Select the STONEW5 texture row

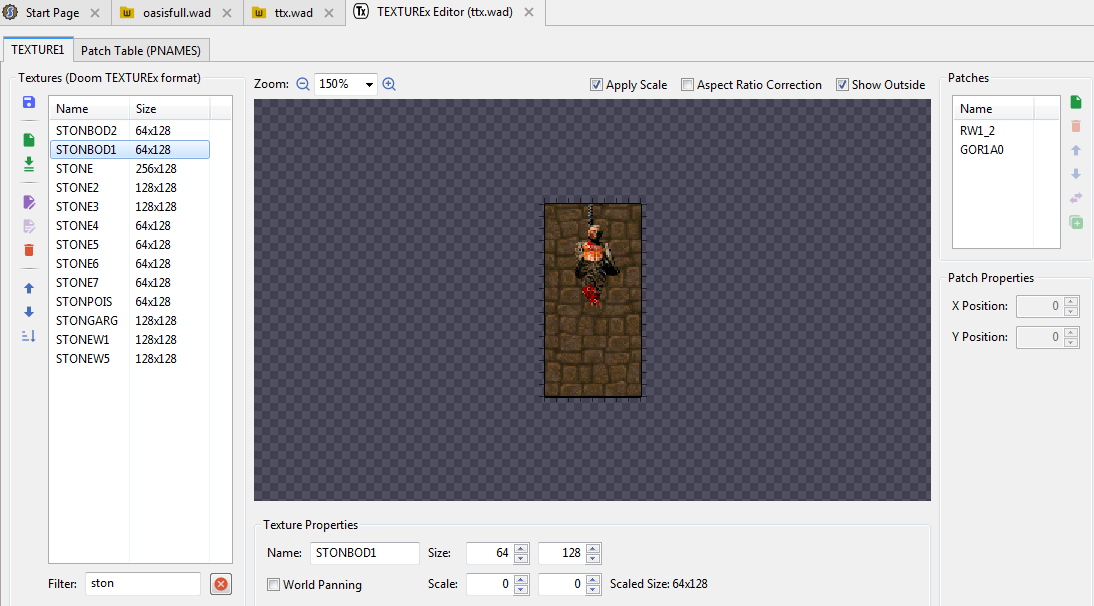tap(130, 358)
